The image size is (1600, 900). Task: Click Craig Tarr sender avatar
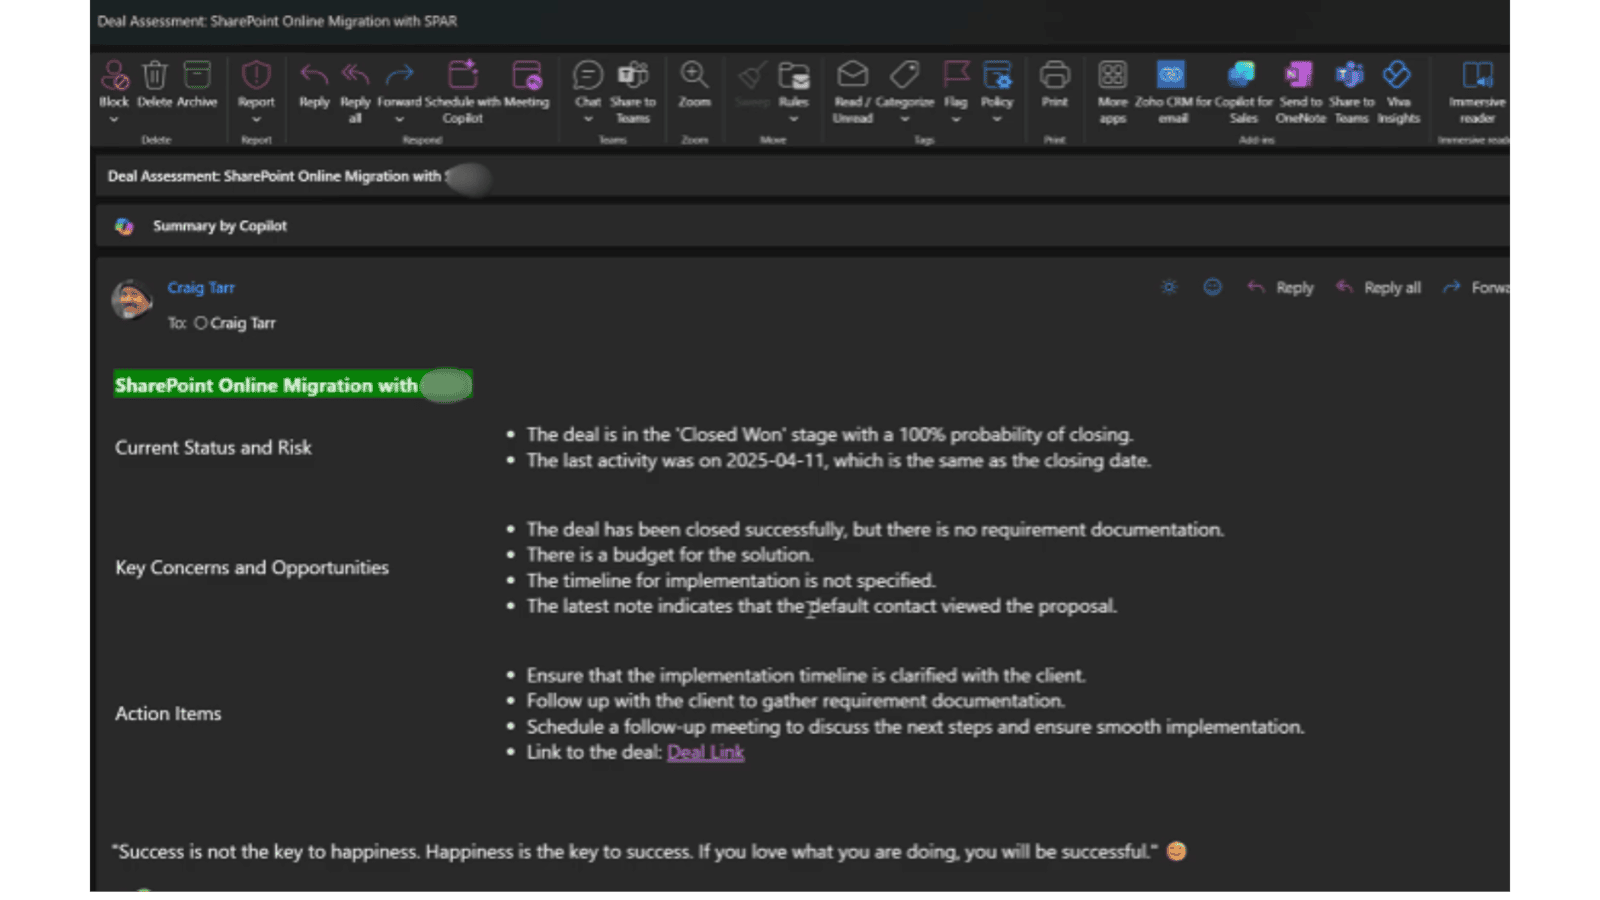(x=131, y=300)
